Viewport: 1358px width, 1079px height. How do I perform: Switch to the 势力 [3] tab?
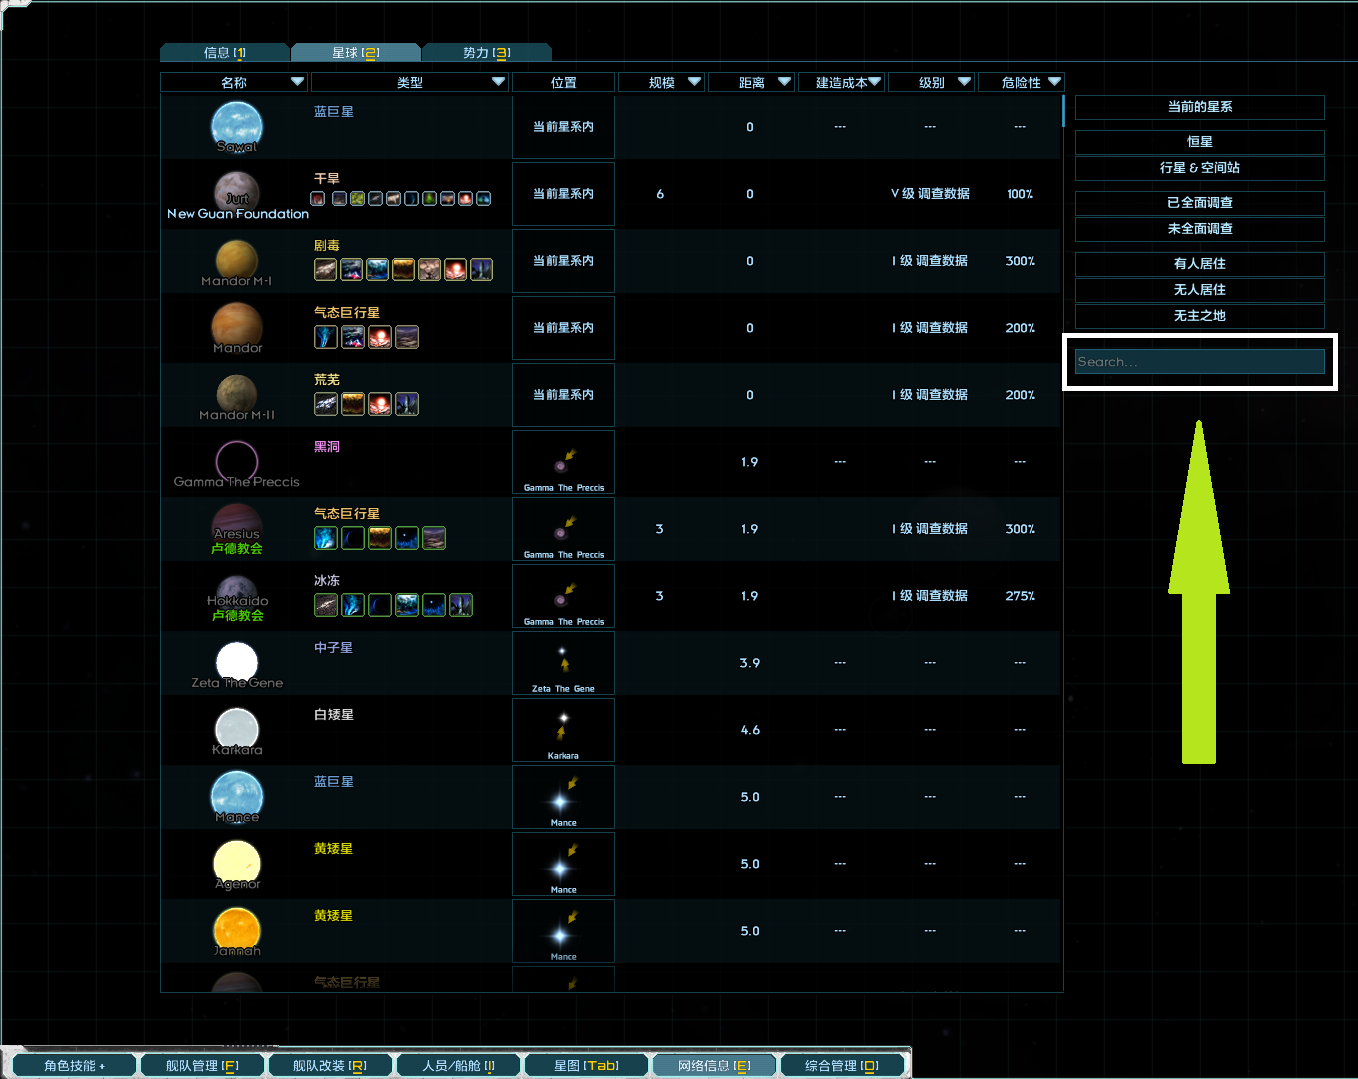point(485,52)
